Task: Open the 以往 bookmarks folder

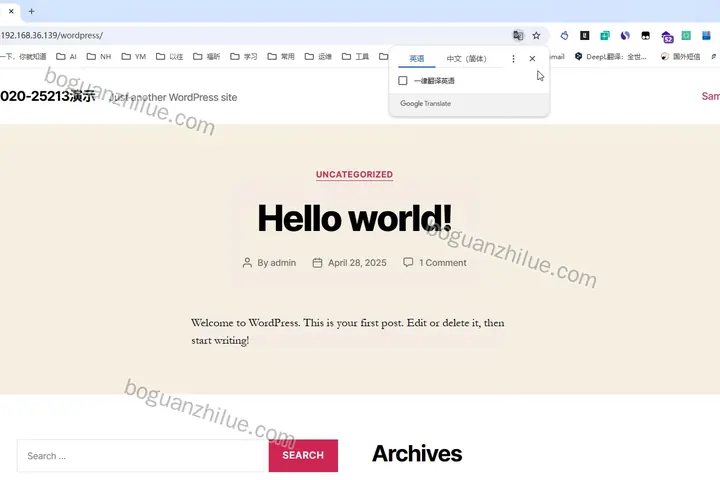Action: pos(169,56)
